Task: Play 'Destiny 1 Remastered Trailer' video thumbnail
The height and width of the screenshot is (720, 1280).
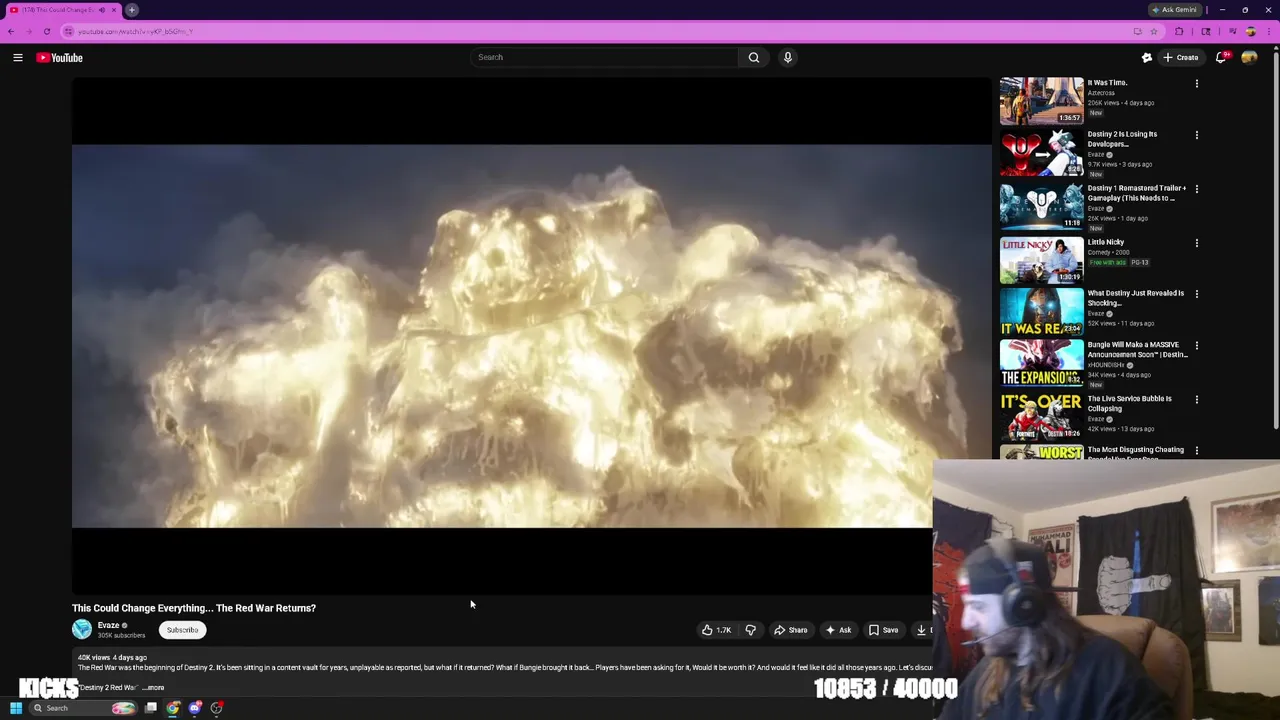Action: [1041, 207]
